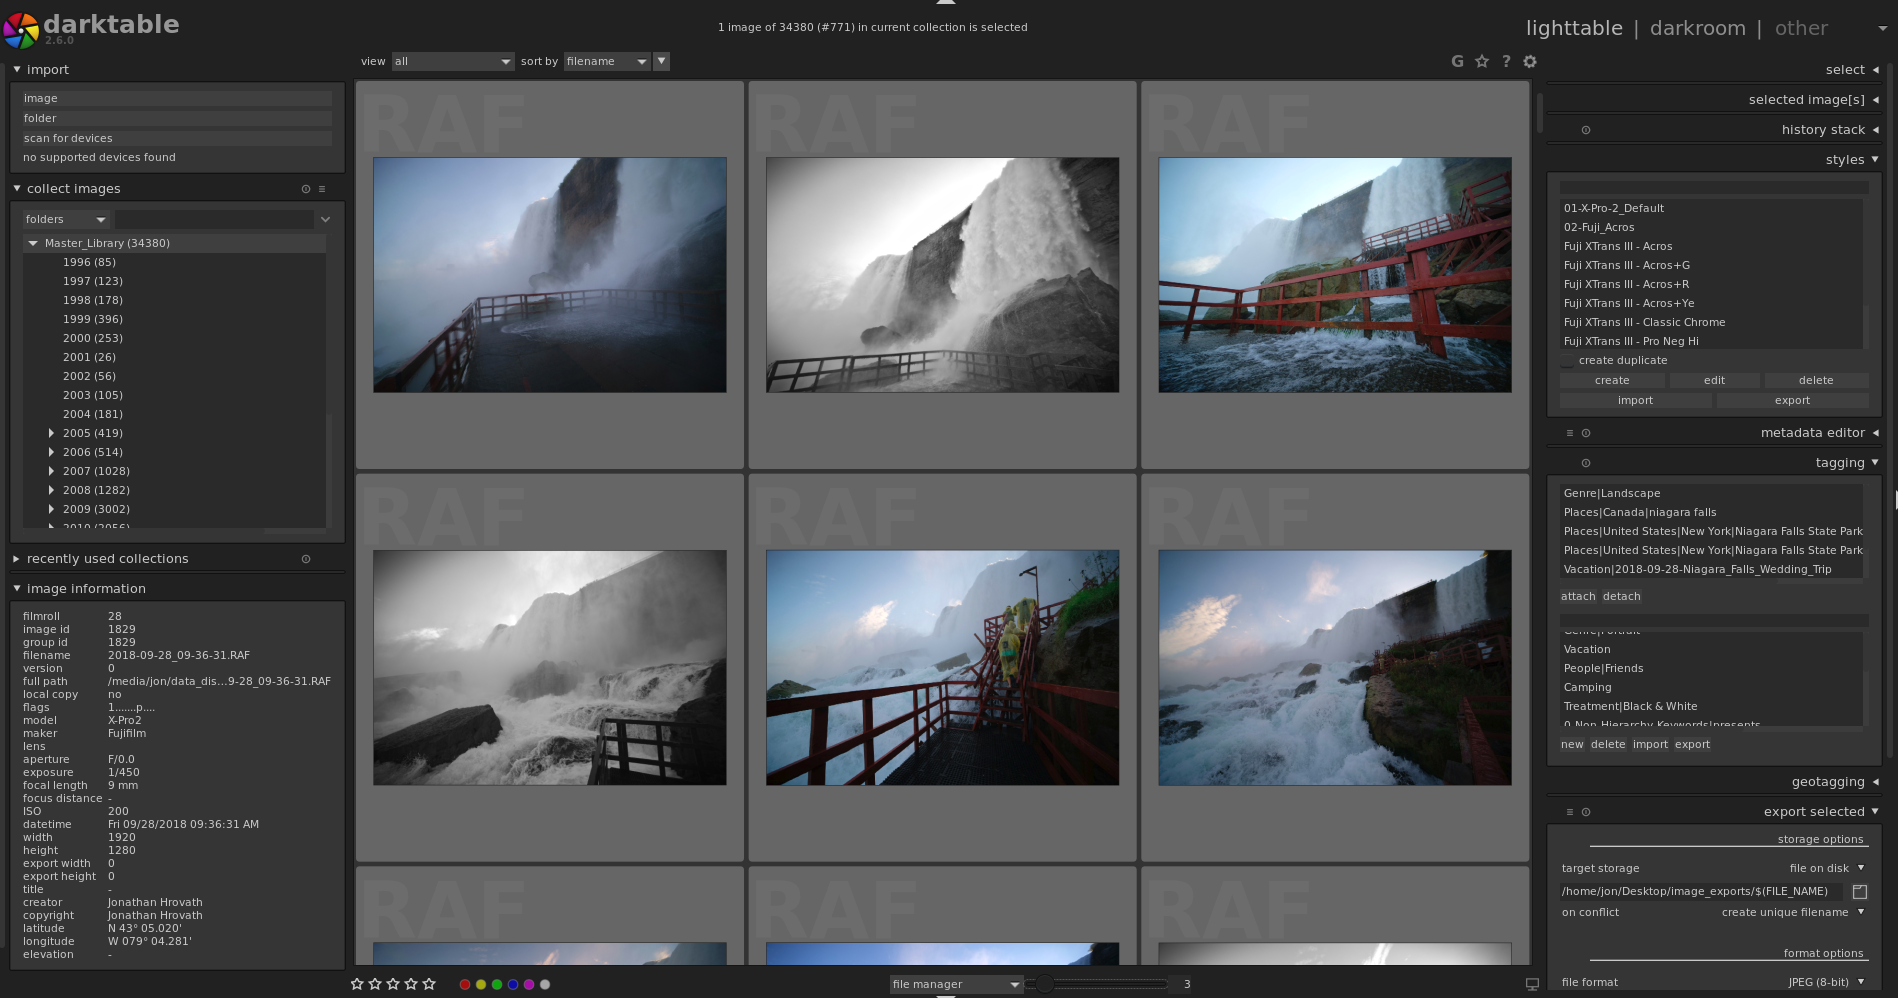Toggle the overlay star icon in top toolbar

[x=1482, y=61]
